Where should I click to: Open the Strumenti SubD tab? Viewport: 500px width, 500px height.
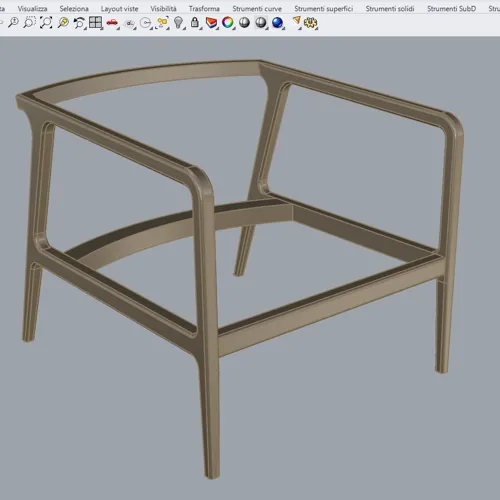452,9
